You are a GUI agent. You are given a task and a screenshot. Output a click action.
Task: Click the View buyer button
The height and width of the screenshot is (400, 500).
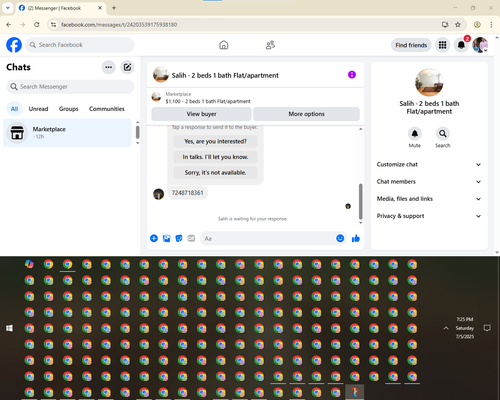click(201, 114)
